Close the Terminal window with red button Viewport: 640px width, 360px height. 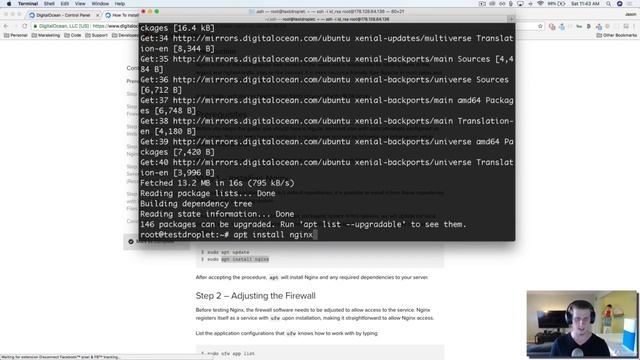(x=143, y=12)
